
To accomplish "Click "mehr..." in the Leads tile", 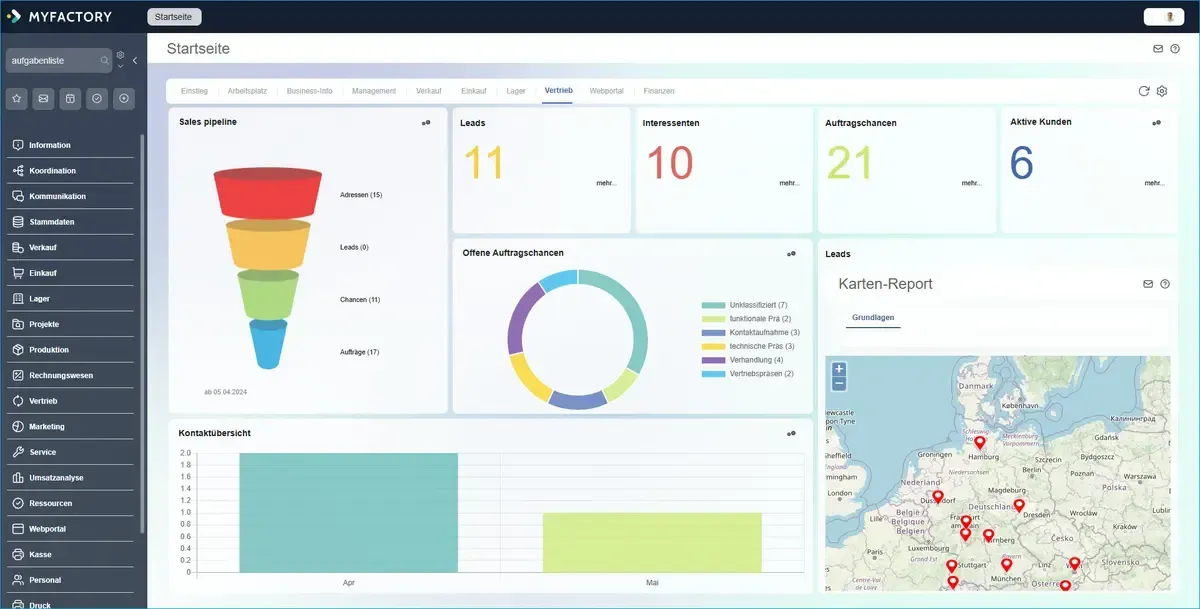I will tap(606, 184).
